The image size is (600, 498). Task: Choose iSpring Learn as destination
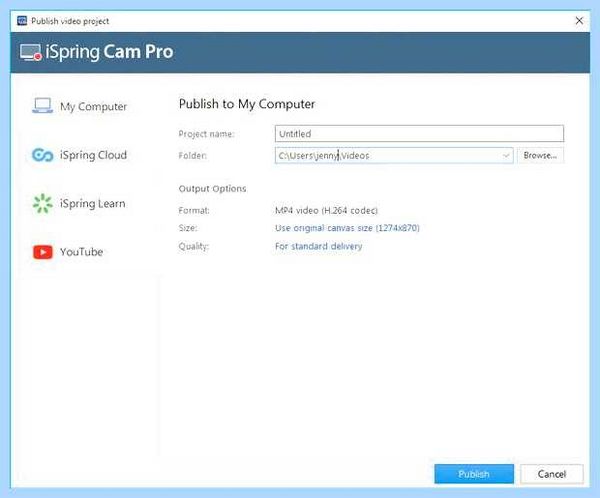coord(80,203)
